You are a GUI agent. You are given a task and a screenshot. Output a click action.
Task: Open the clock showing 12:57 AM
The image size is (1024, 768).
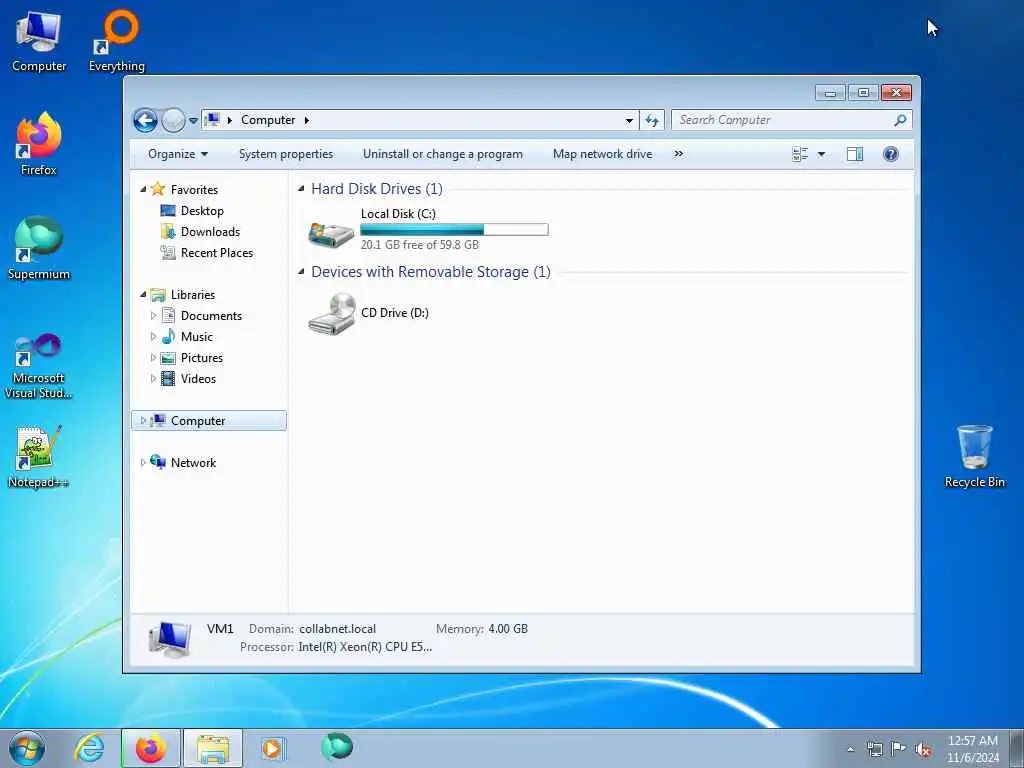pyautogui.click(x=972, y=749)
